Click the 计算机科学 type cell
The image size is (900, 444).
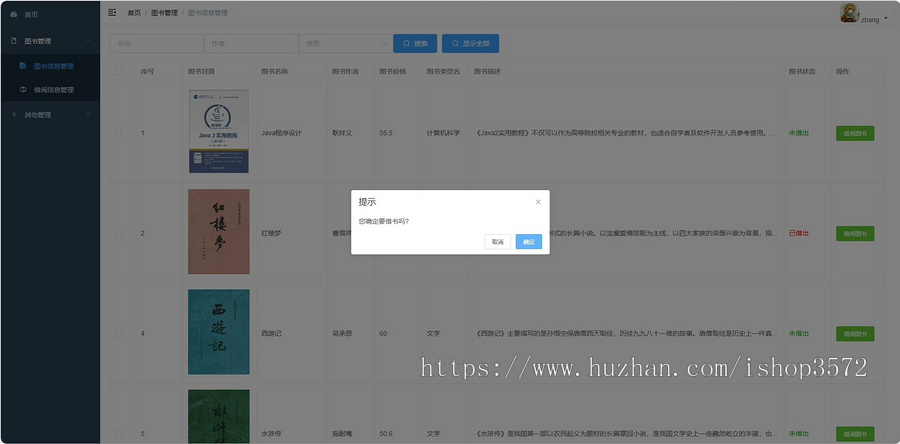point(443,133)
